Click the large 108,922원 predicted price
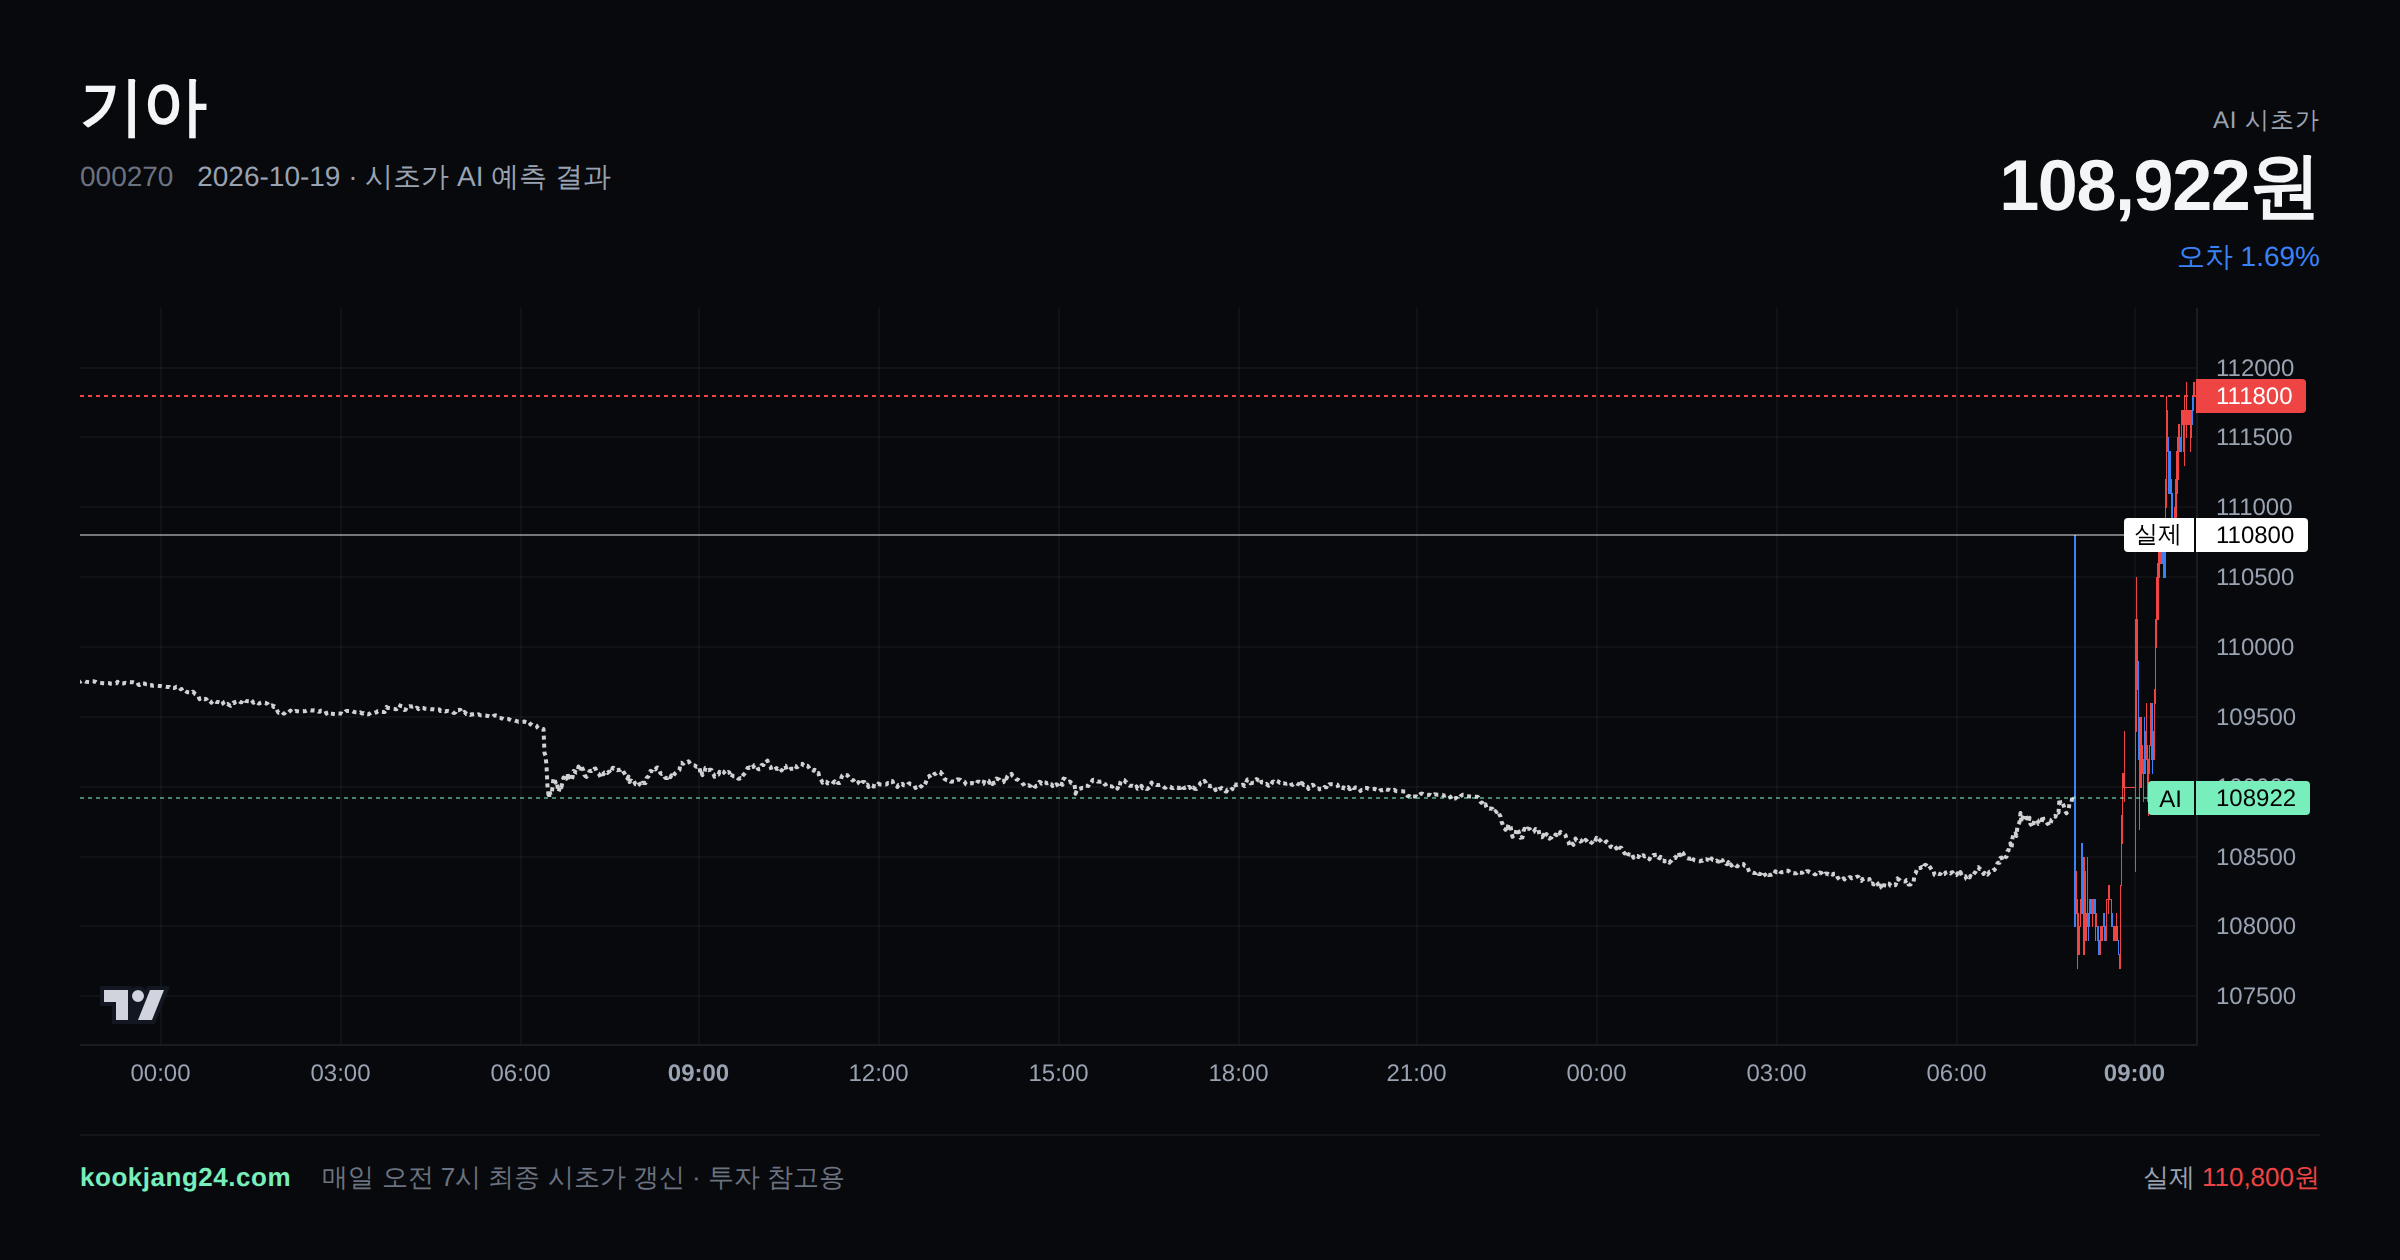Viewport: 2400px width, 1260px height. [2158, 187]
